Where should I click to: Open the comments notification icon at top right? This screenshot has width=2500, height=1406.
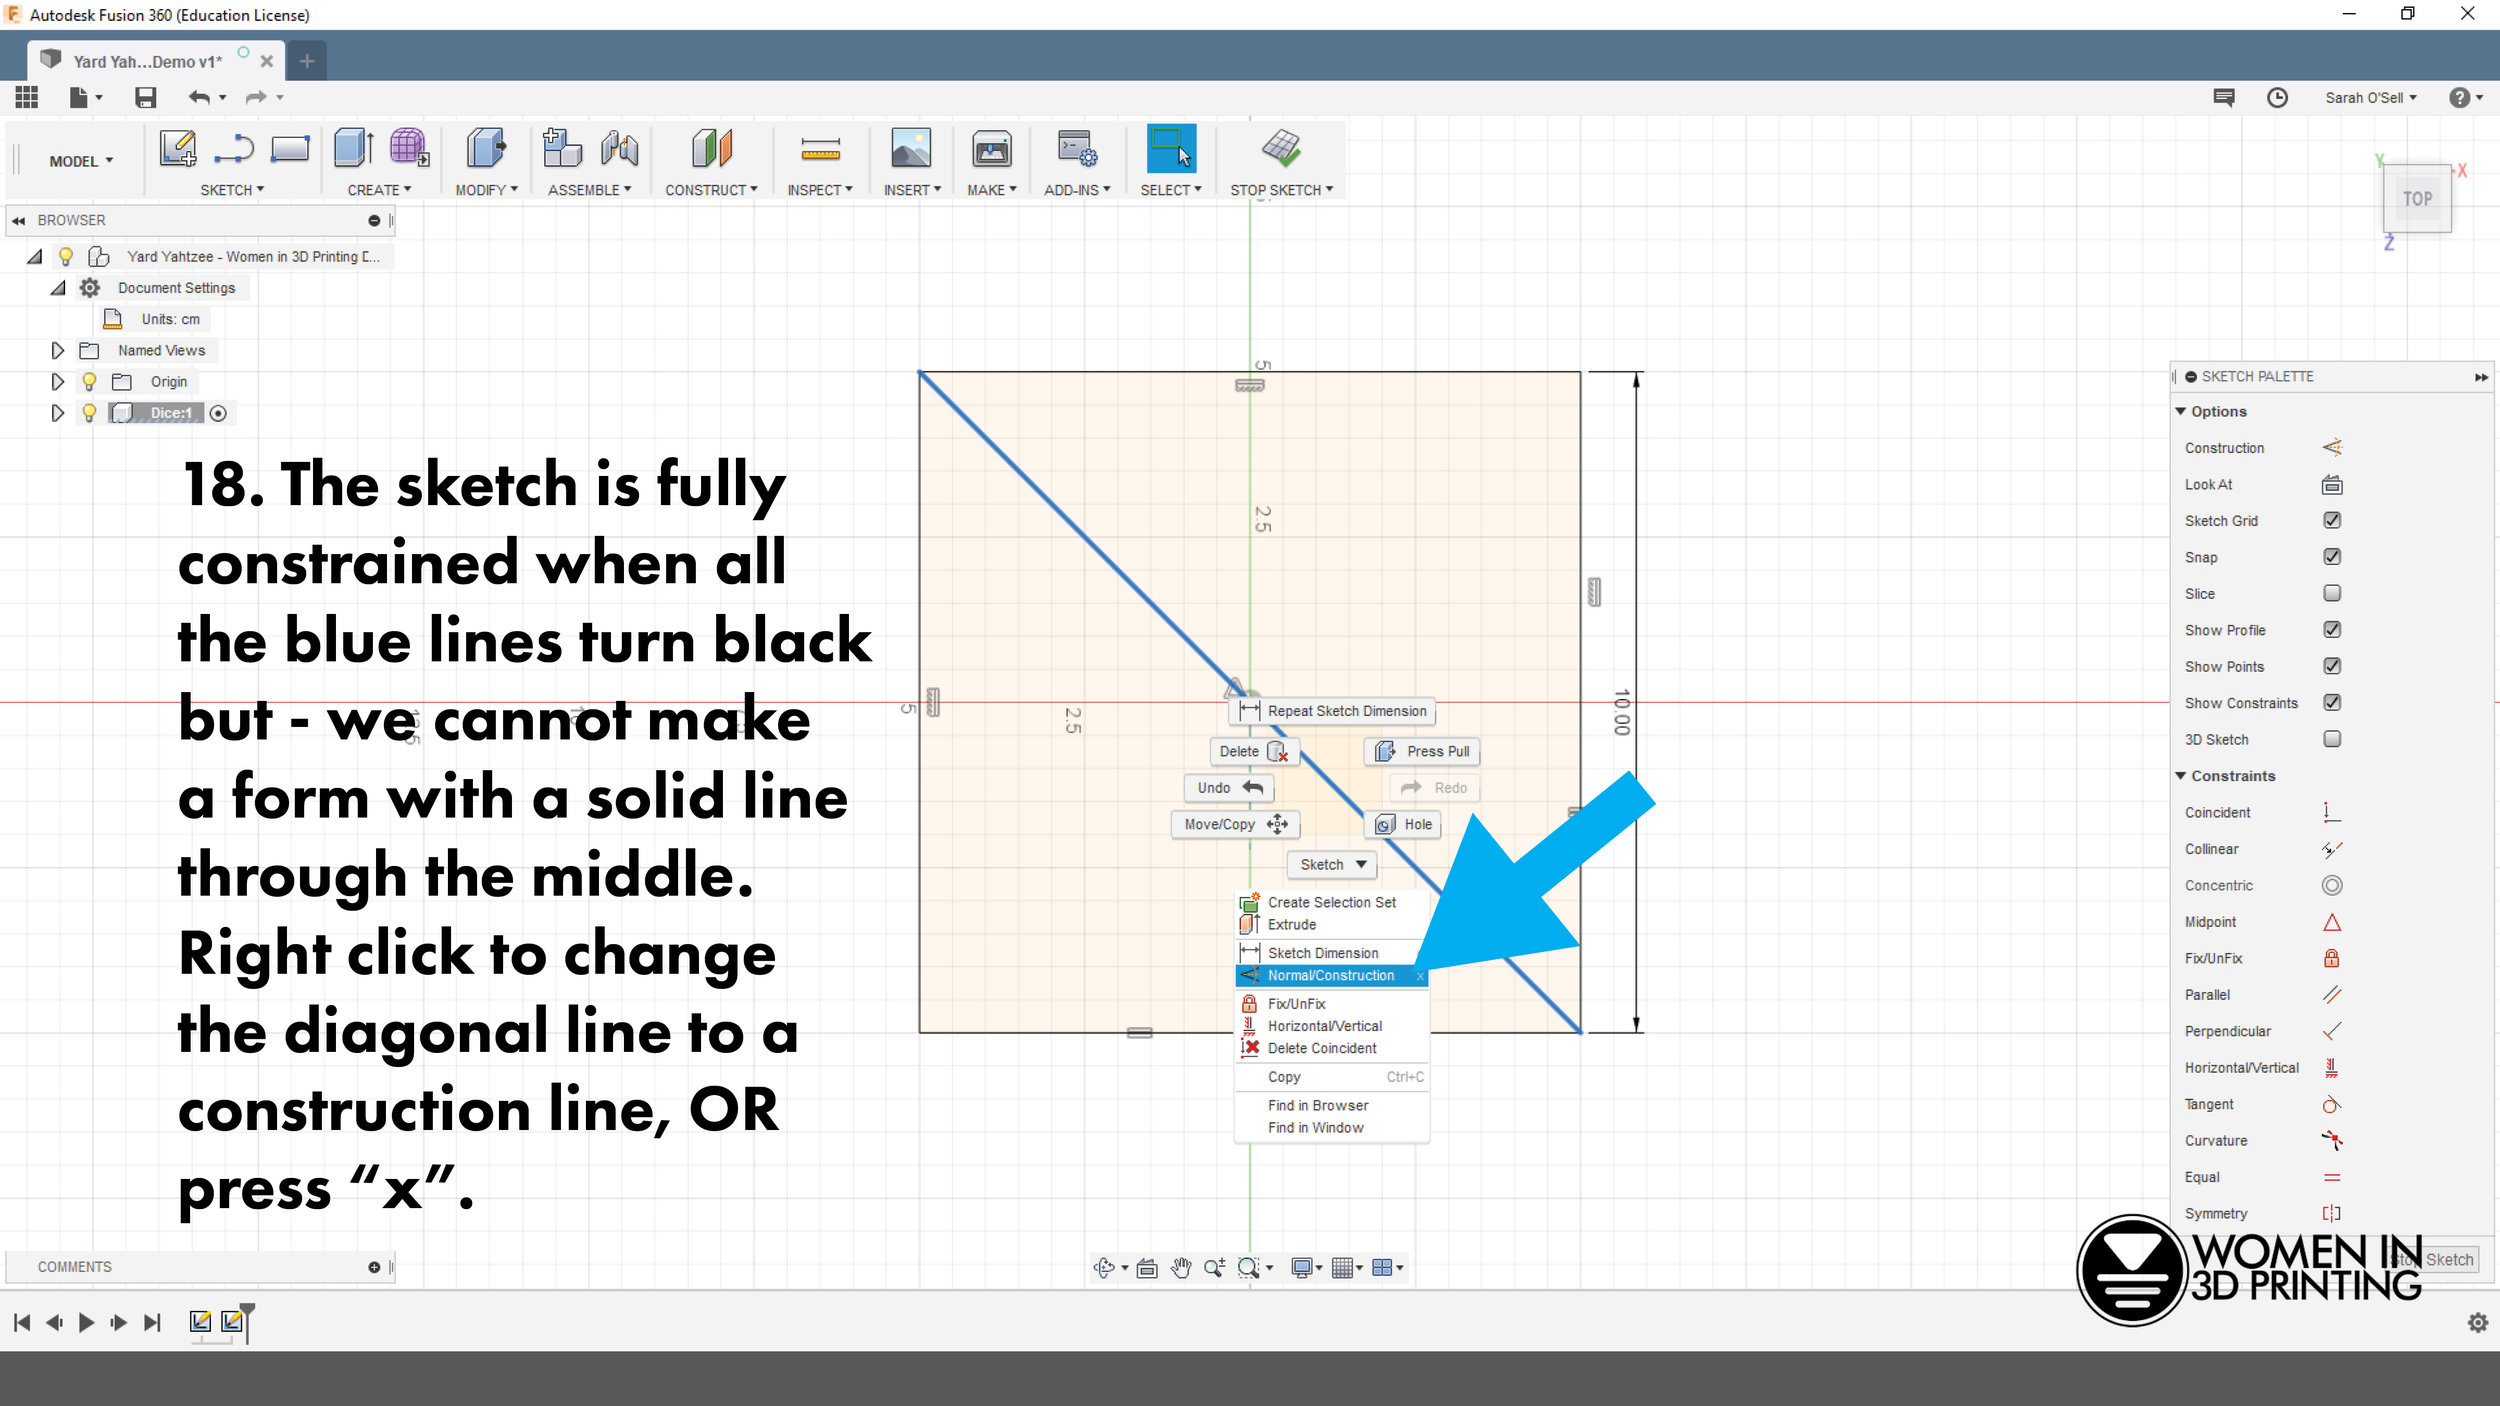(2224, 97)
